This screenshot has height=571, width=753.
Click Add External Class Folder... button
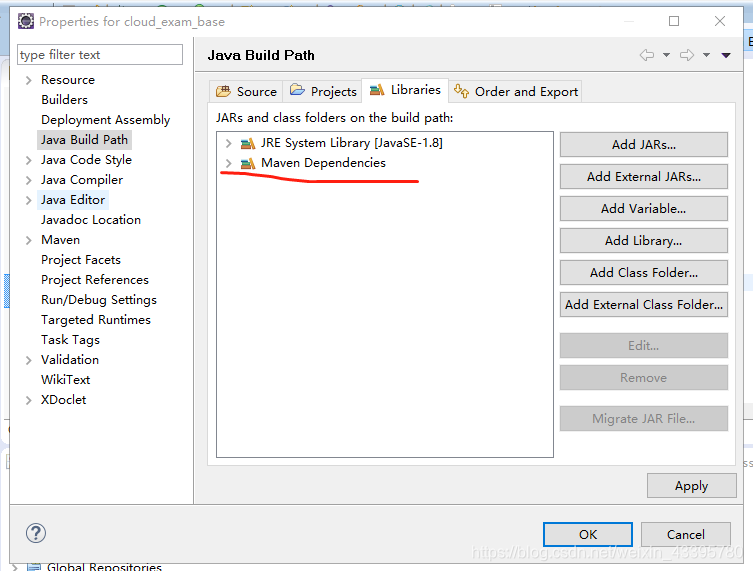(644, 304)
